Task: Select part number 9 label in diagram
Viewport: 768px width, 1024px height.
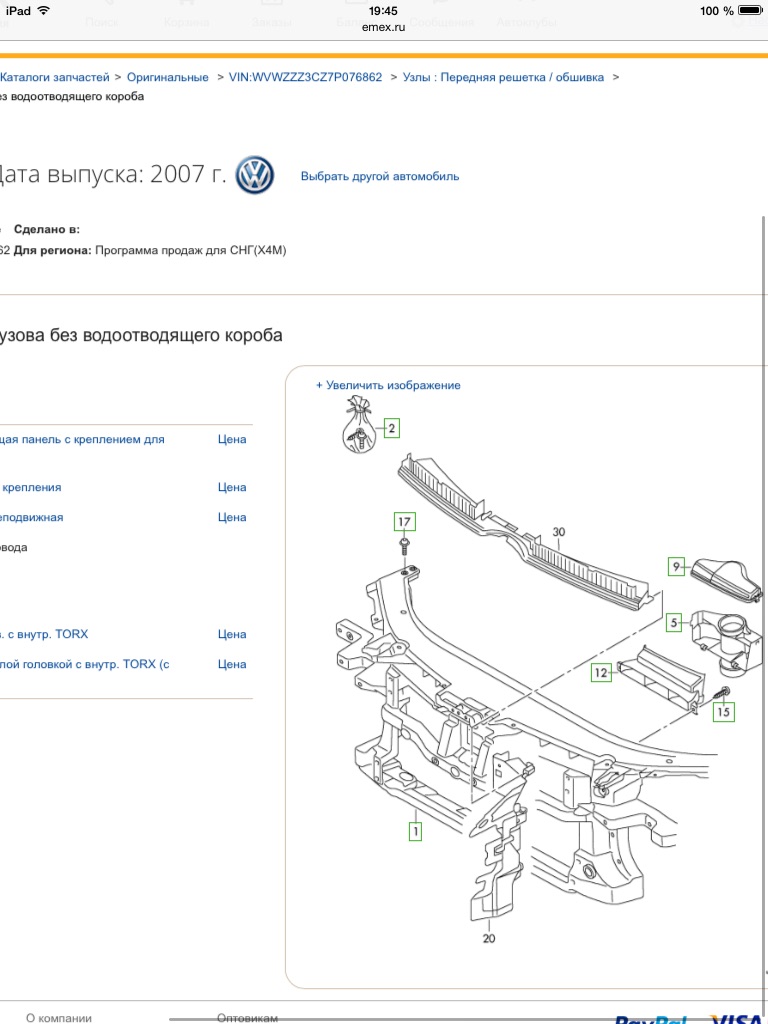Action: click(x=677, y=567)
